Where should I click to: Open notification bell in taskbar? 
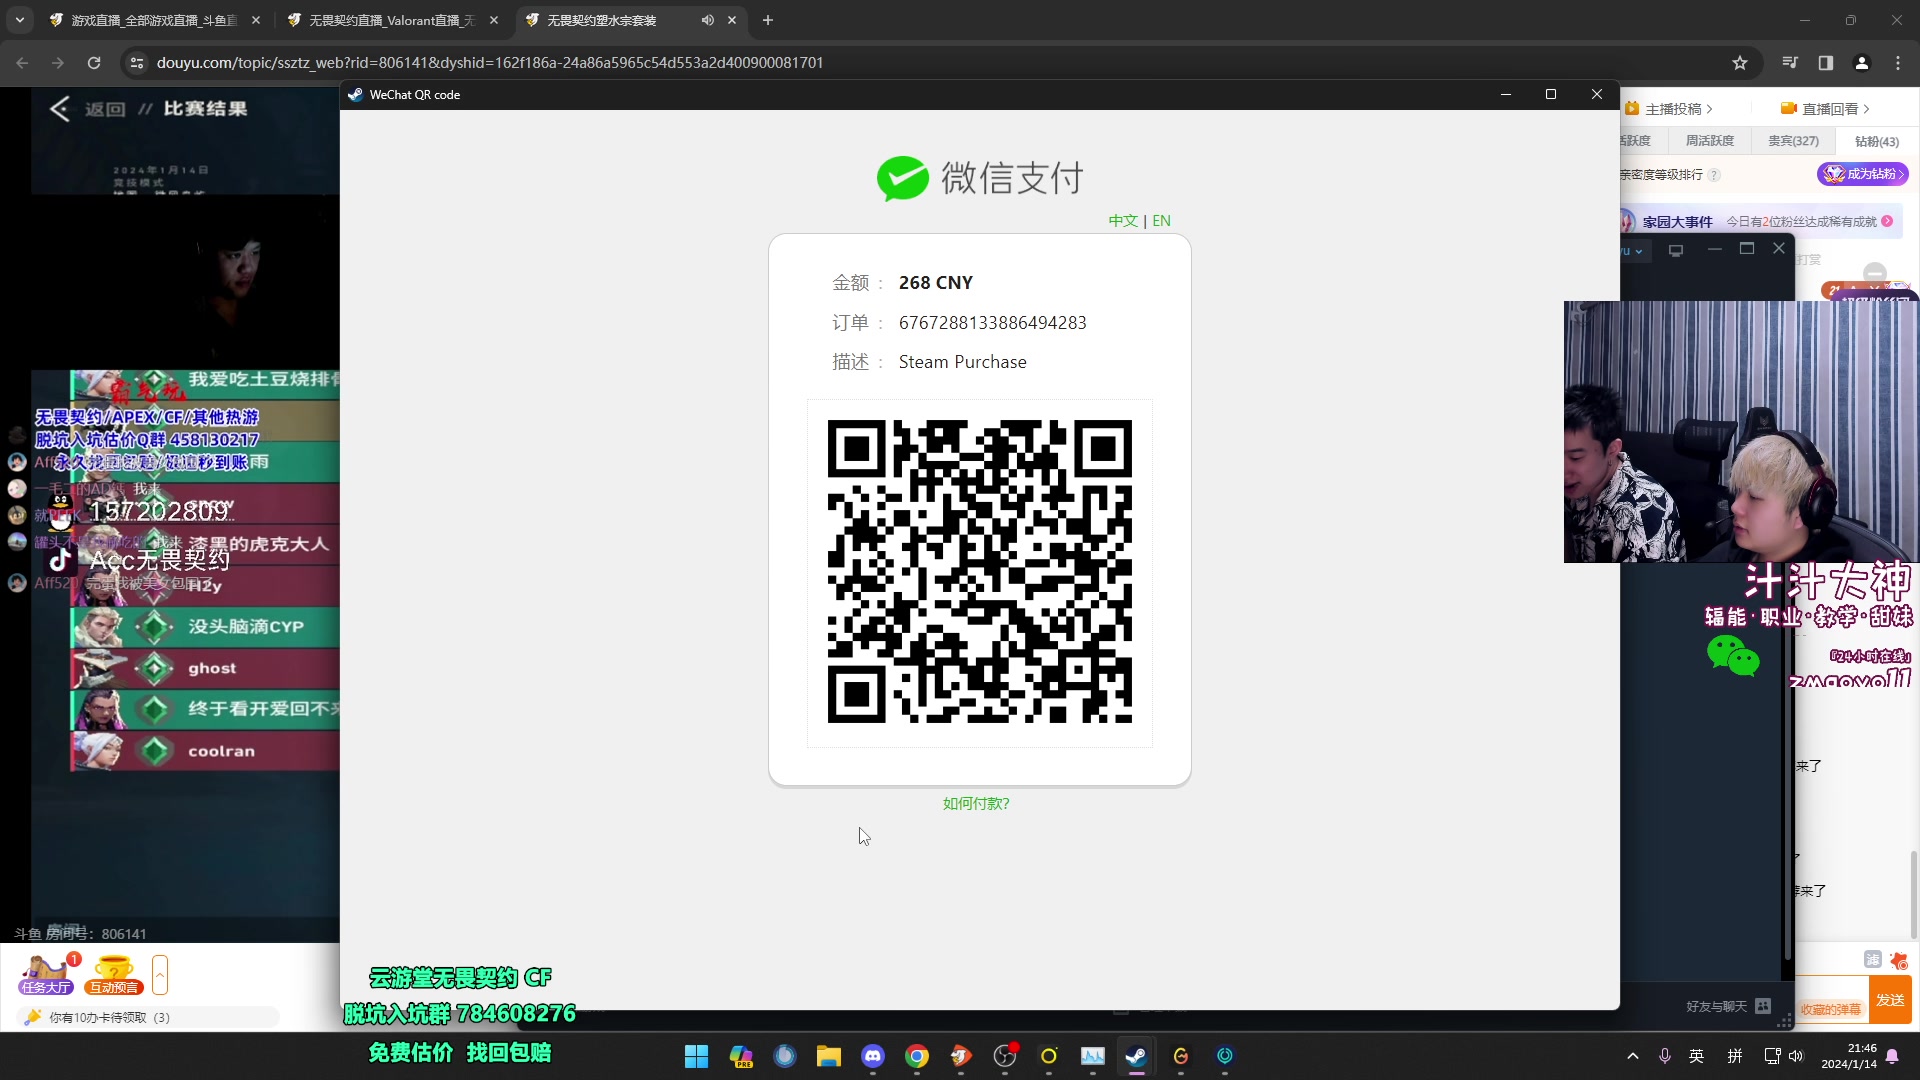coord(1892,1056)
